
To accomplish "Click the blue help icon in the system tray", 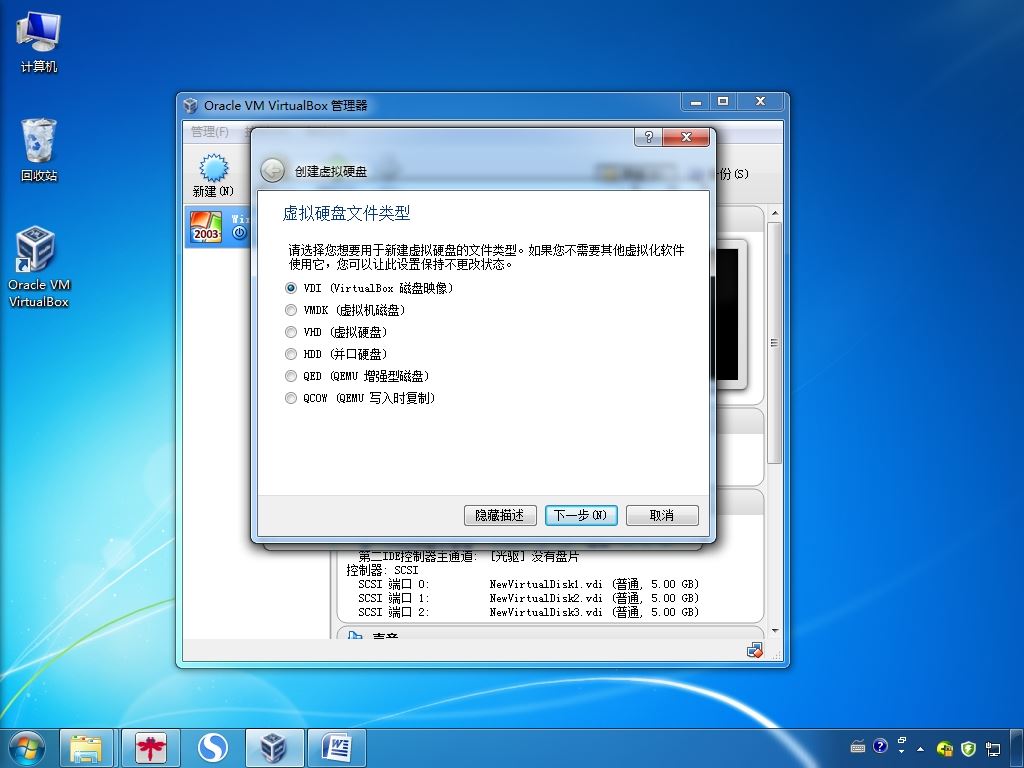I will click(880, 746).
